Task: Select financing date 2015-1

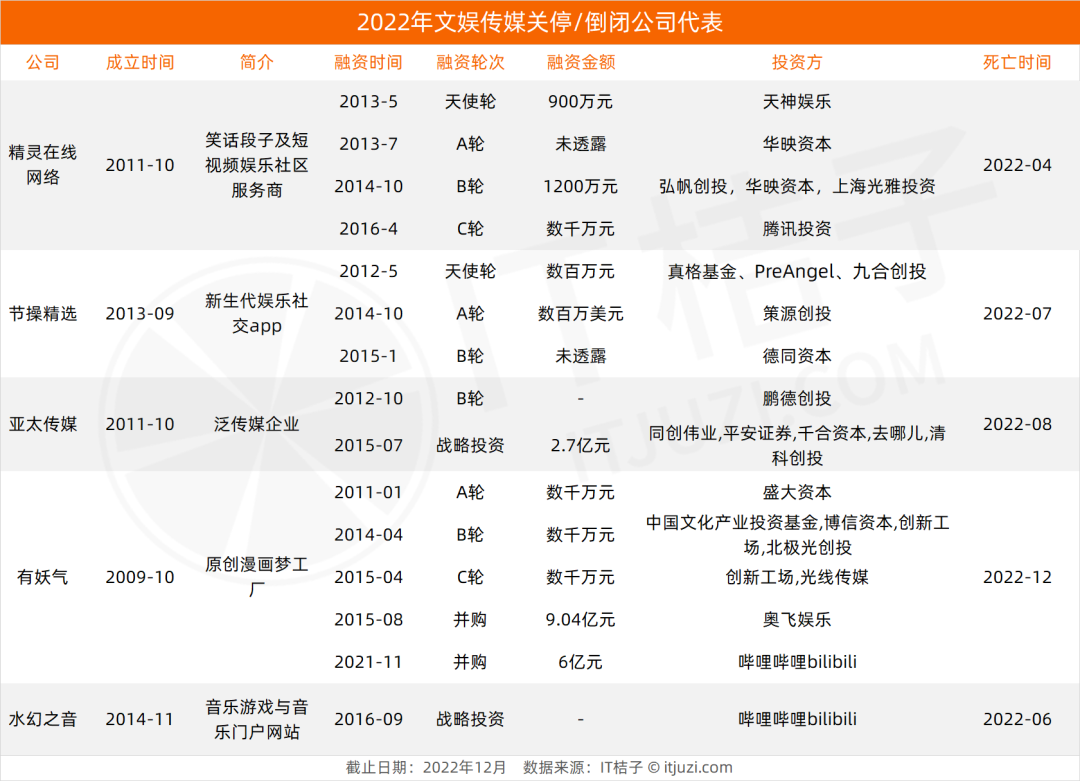Action: click(368, 356)
